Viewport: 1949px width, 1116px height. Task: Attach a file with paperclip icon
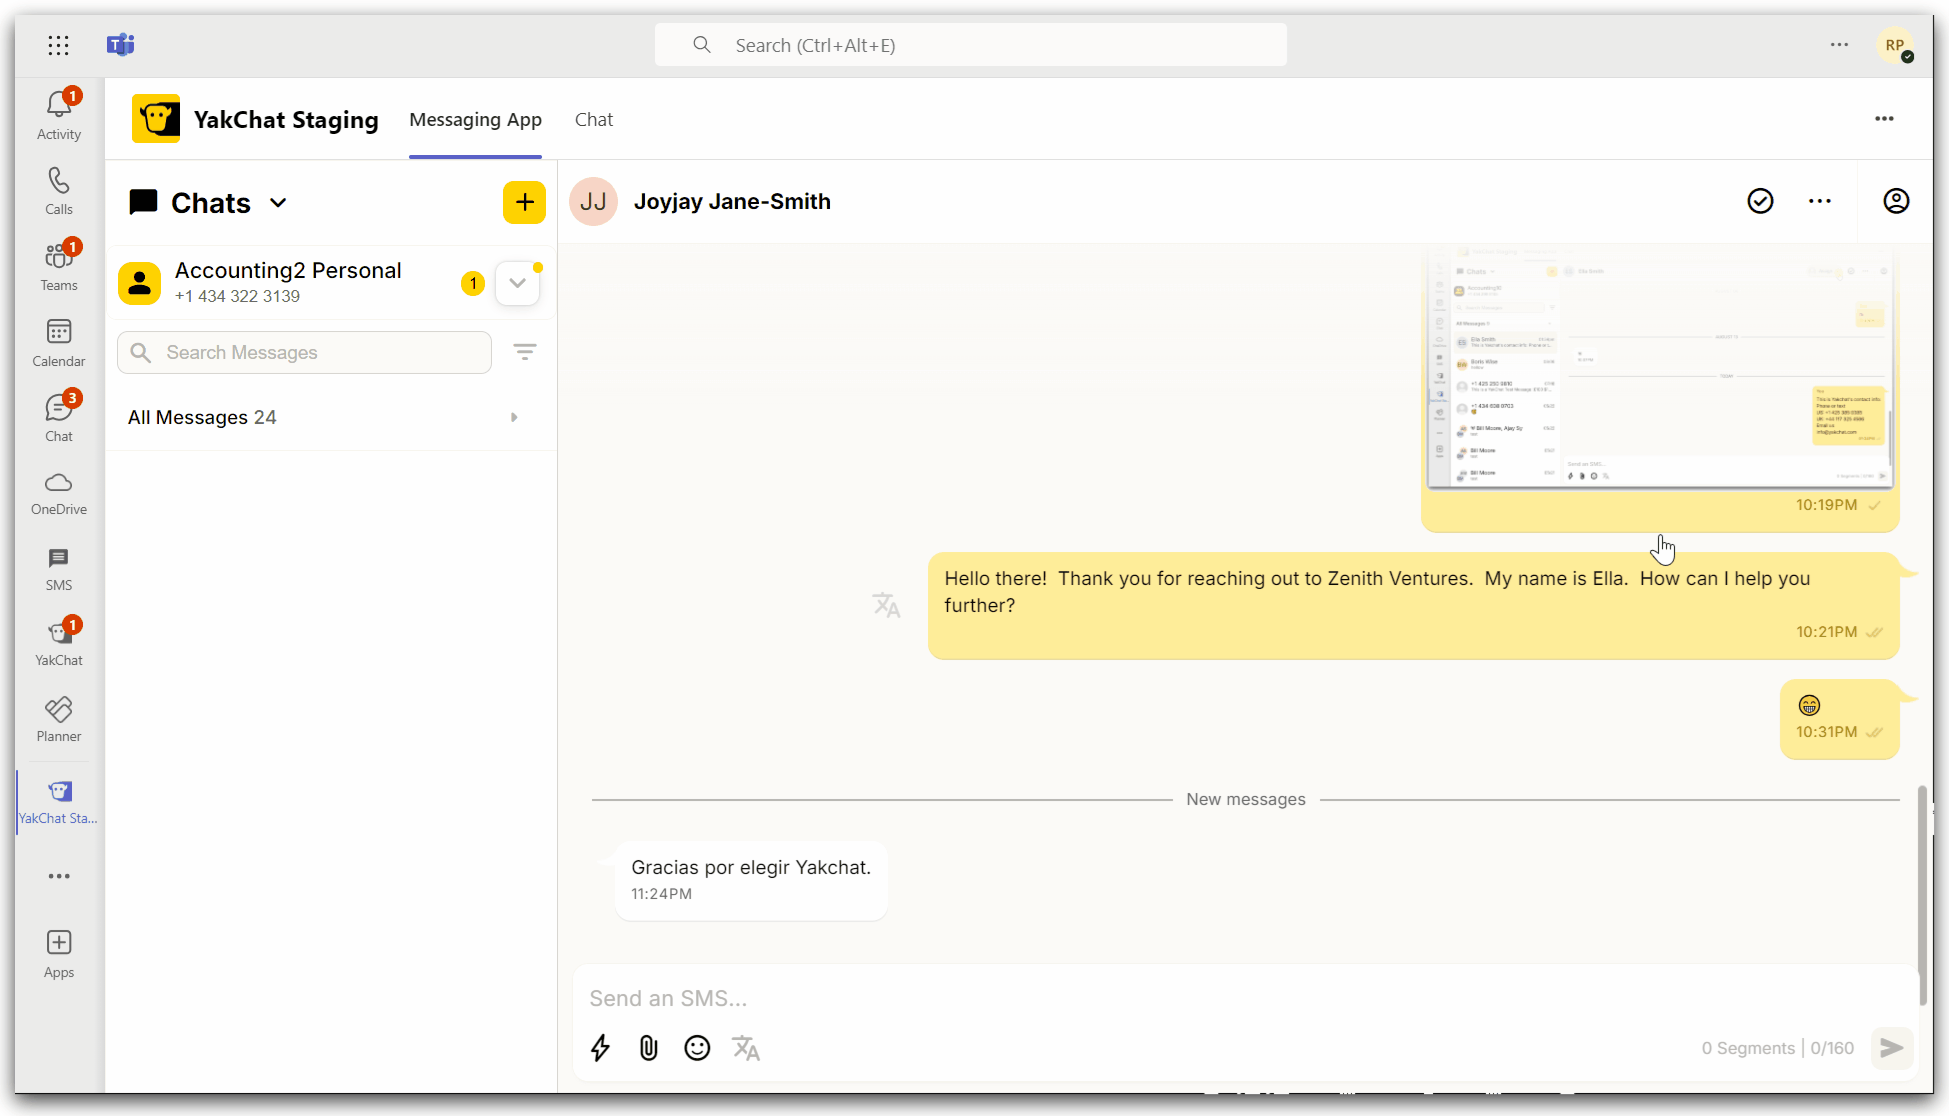tap(649, 1048)
